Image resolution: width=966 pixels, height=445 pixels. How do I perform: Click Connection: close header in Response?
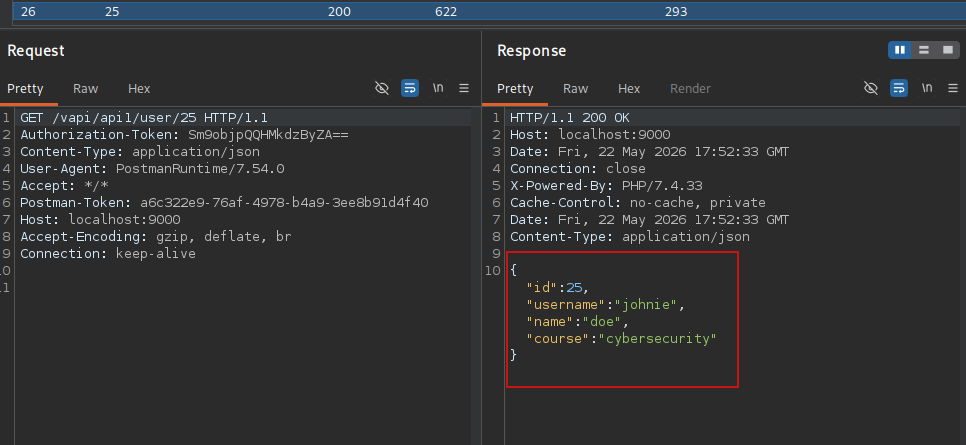tap(578, 168)
